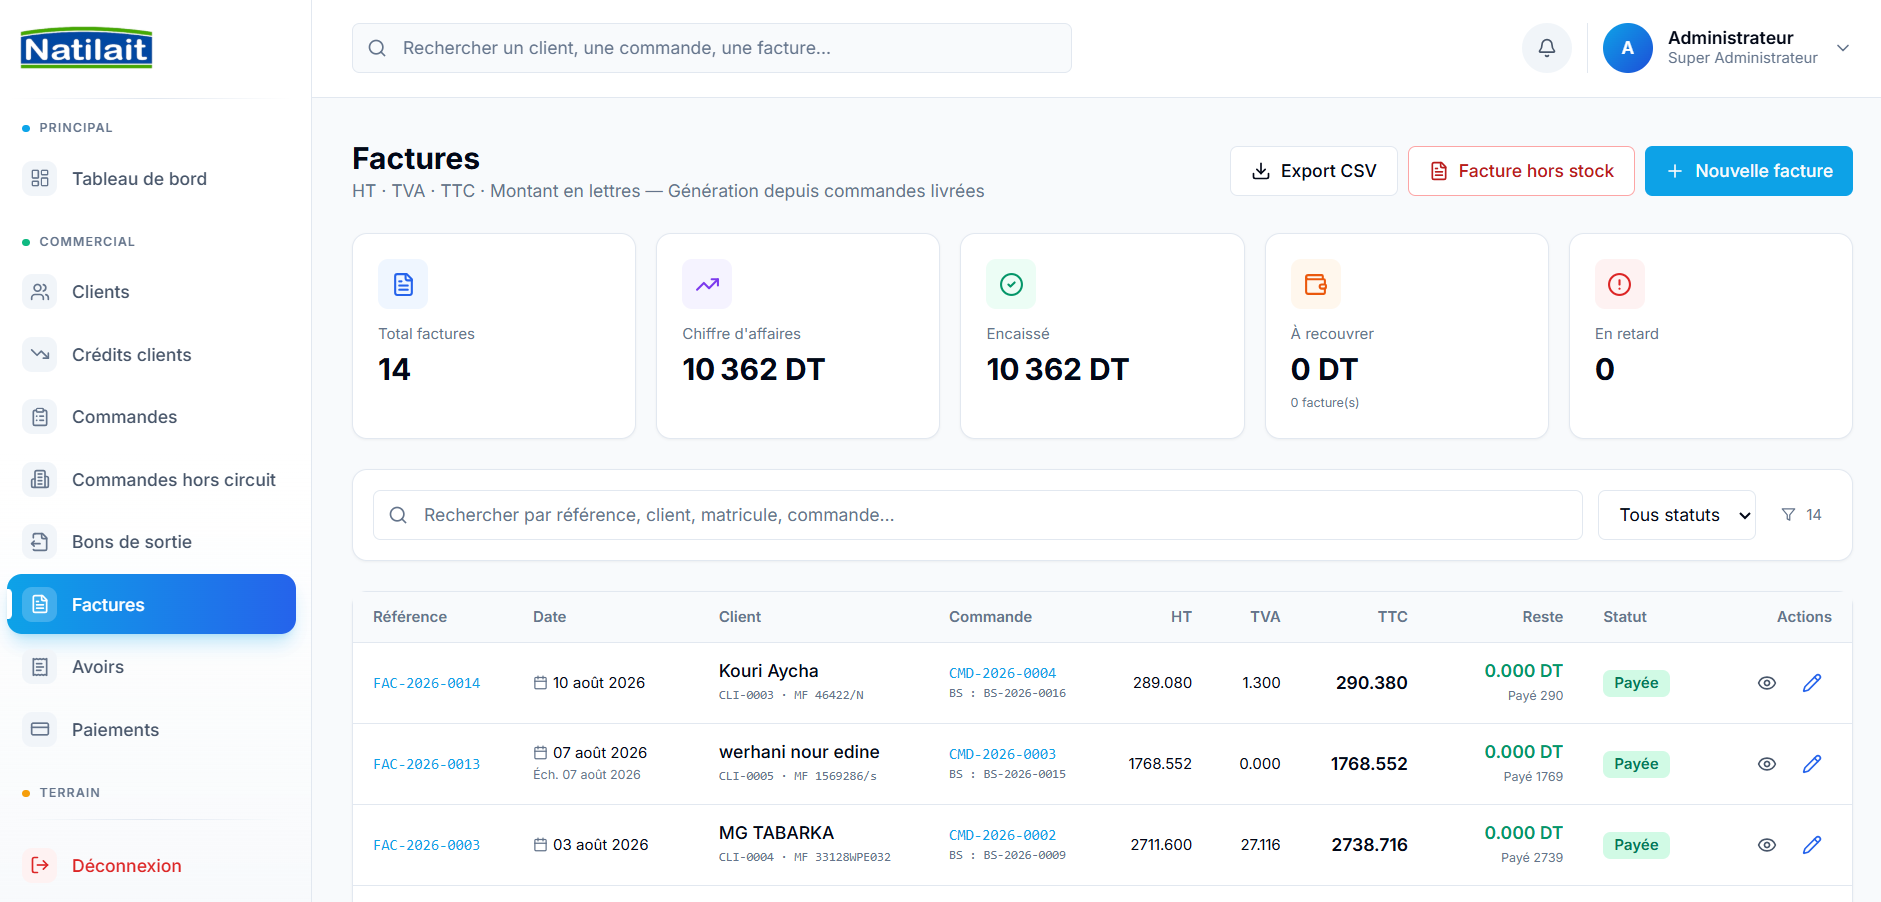
Task: Open invoice FAC-2026-0003
Action: point(426,845)
